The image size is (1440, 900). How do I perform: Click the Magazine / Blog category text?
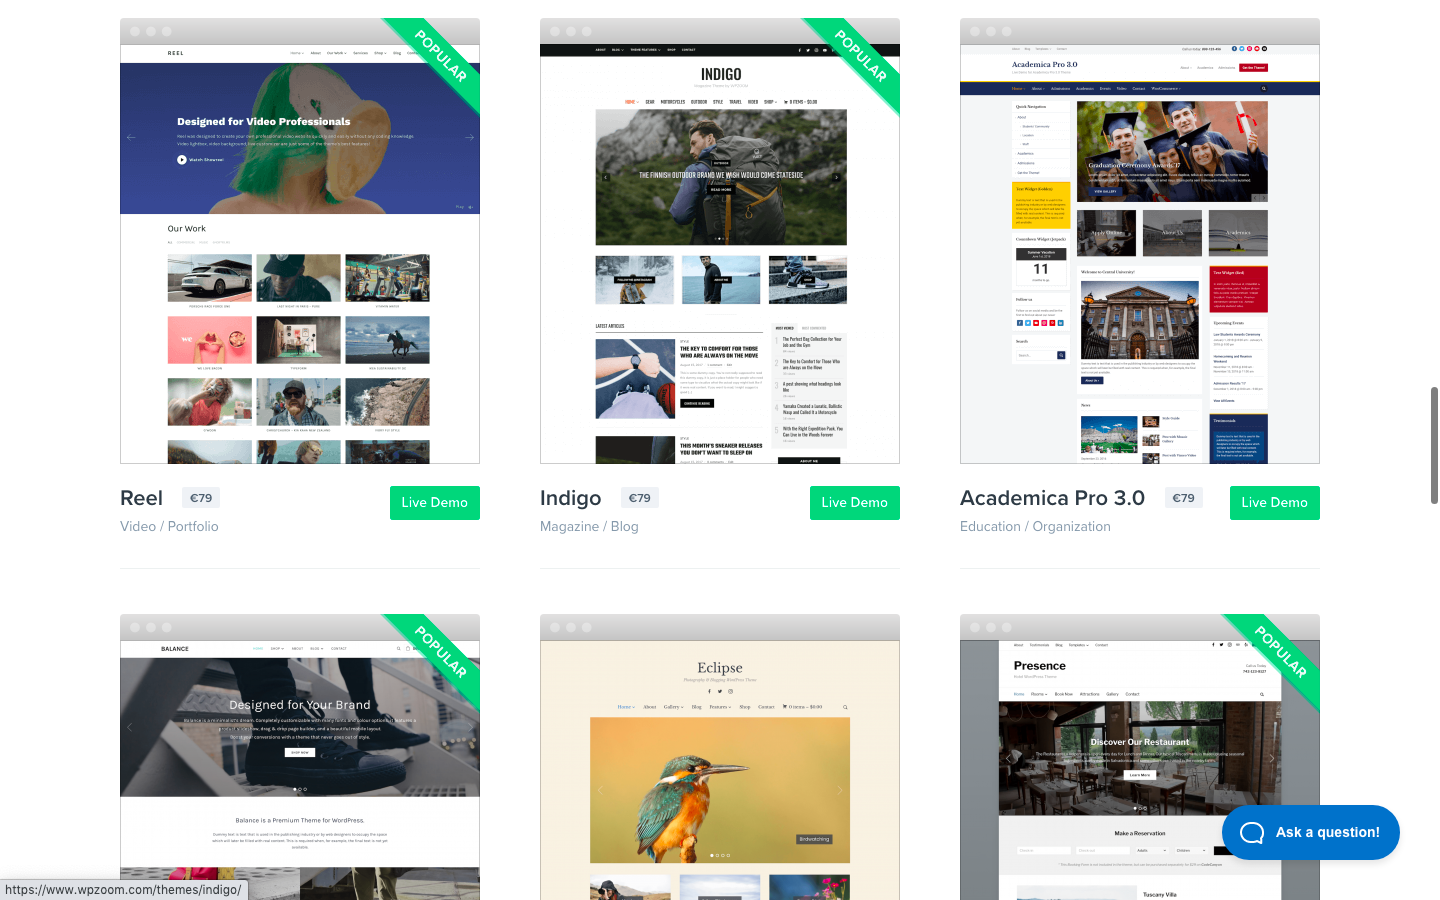589,526
